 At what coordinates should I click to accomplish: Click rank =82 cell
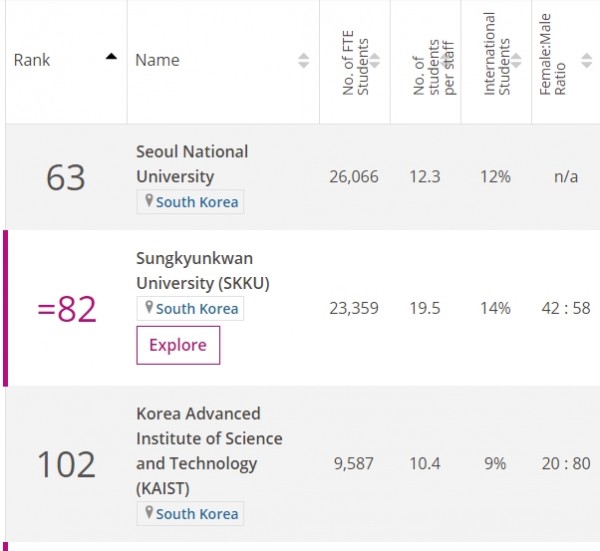click(x=67, y=309)
